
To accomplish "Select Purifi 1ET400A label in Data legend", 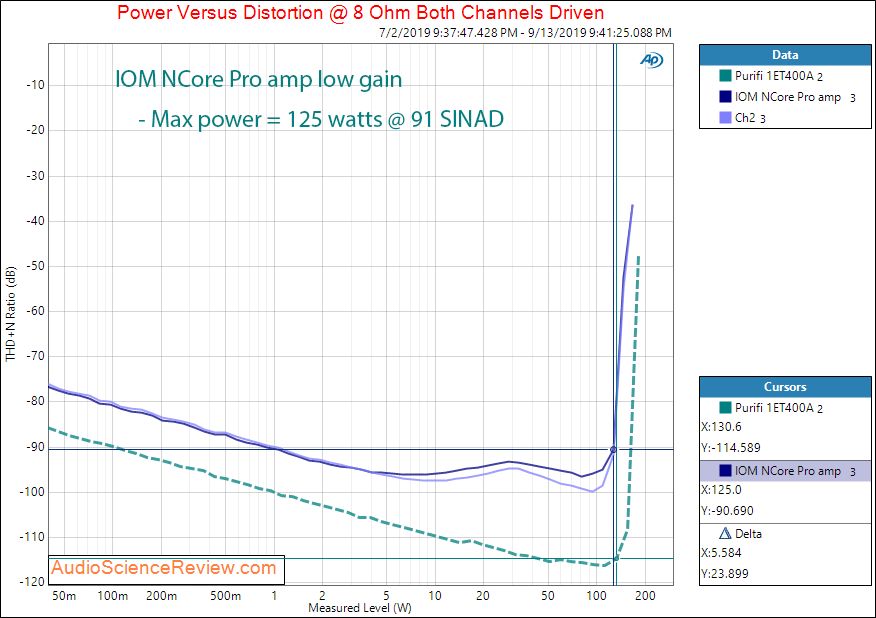I will (x=779, y=75).
